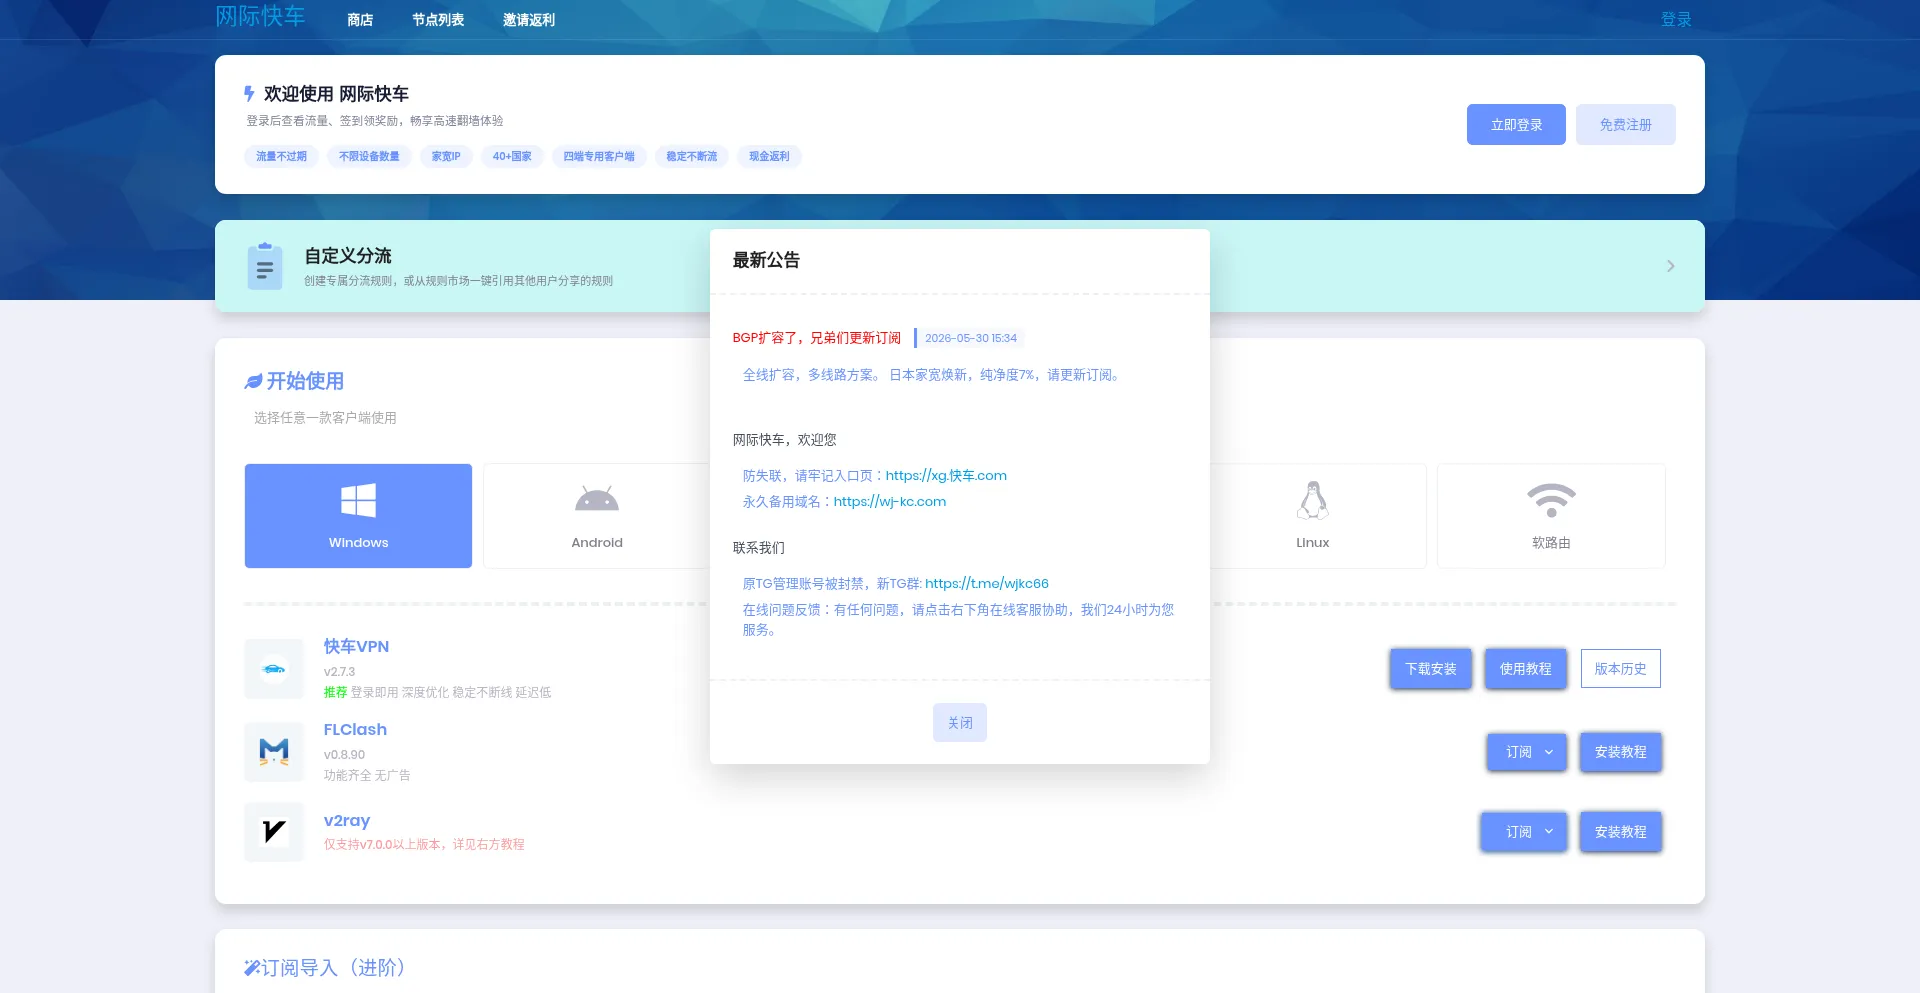Screen dimensions: 1920x993
Task: Select the Windows client tile
Action: tap(358, 516)
